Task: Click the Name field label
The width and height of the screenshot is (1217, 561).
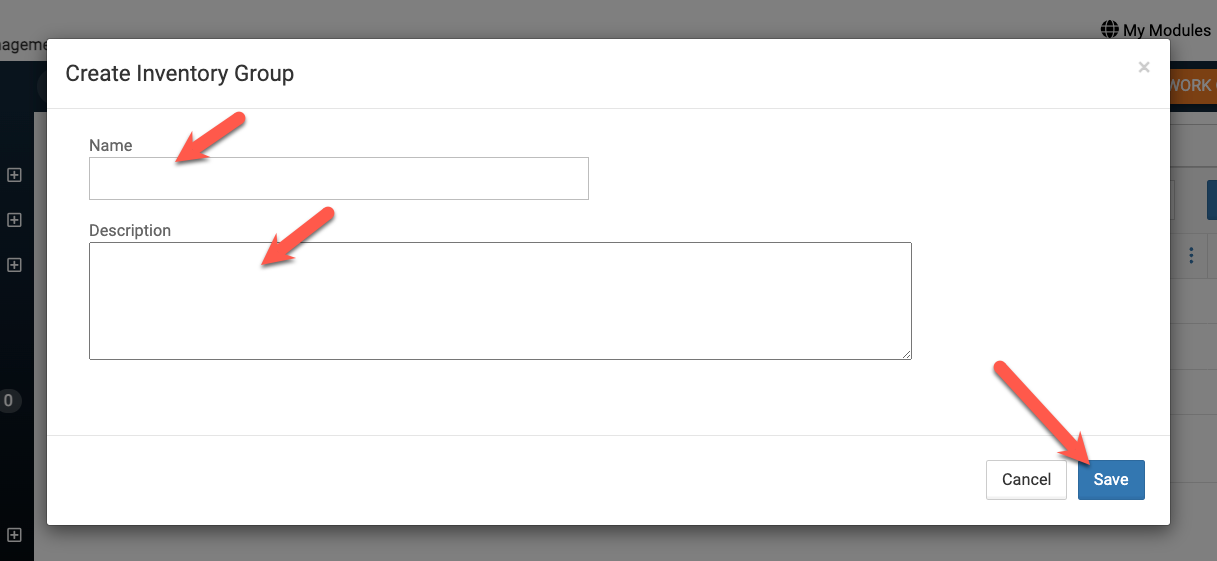Action: click(110, 145)
